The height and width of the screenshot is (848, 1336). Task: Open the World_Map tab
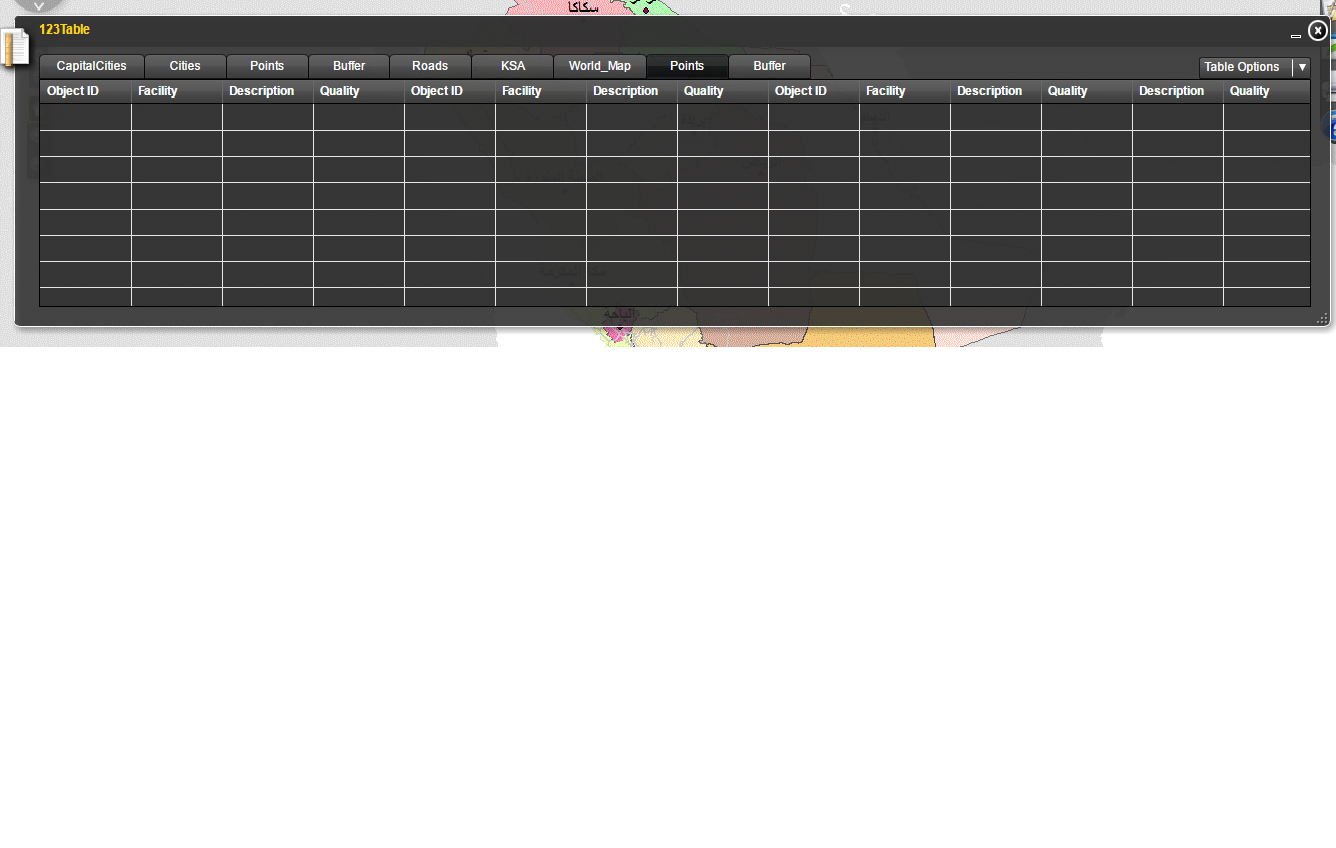point(600,66)
